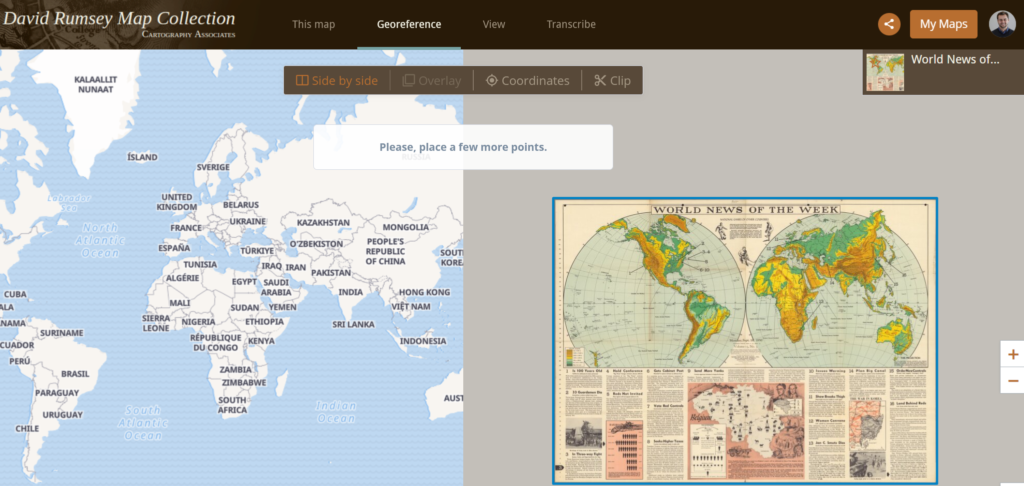Click the MONGOLIA label on basemap
The image size is (1024, 486).
tap(406, 227)
